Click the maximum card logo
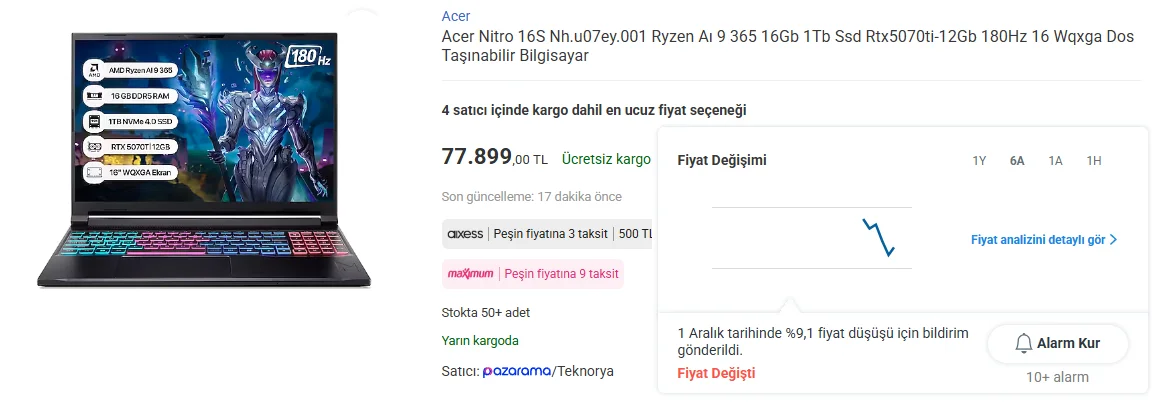Image resolution: width=1156 pixels, height=402 pixels. click(470, 273)
